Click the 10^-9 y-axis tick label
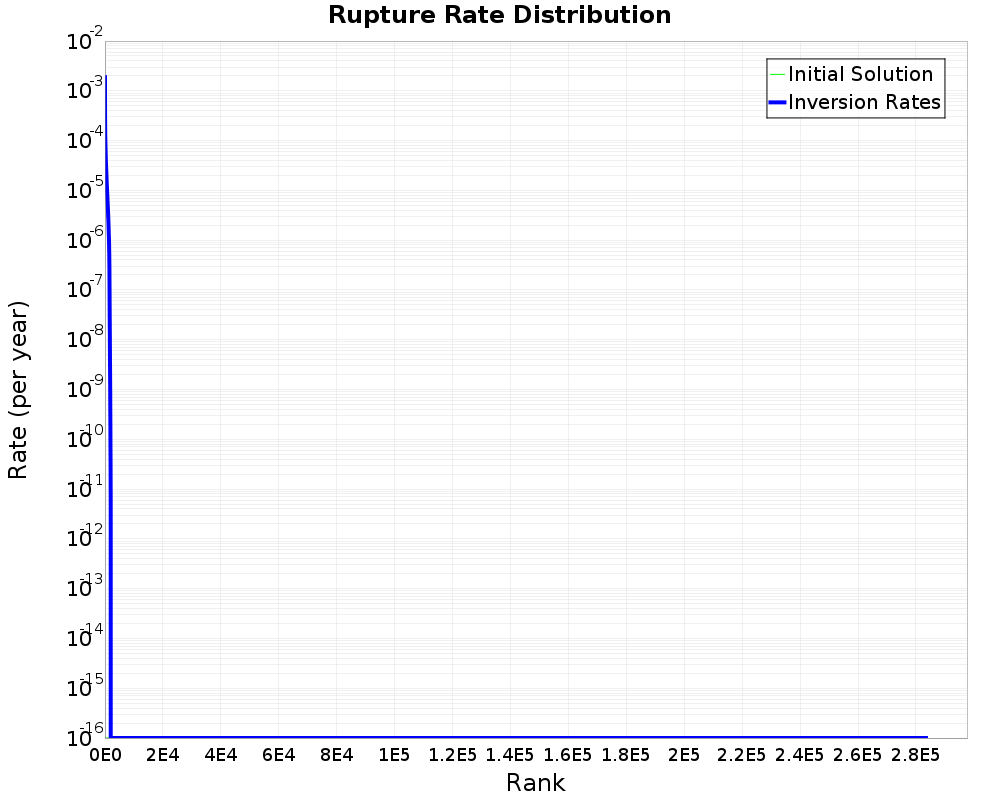 click(86, 385)
